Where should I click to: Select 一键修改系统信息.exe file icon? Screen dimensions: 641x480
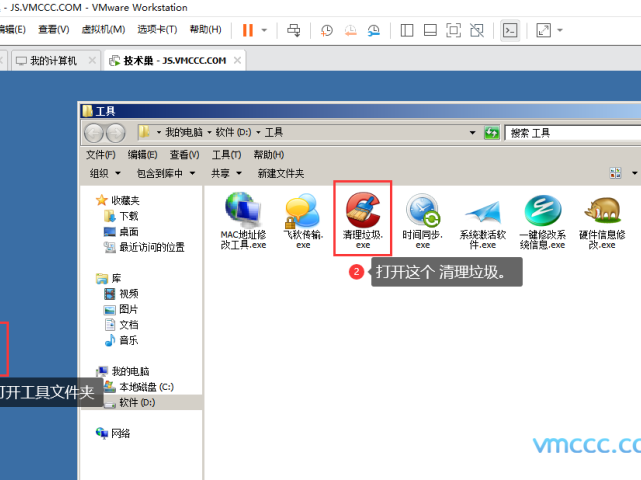[x=542, y=221]
